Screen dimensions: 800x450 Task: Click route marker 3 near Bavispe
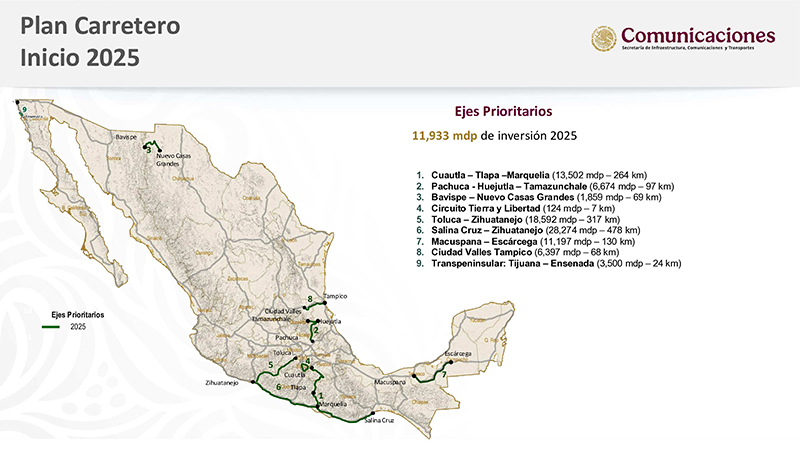[147, 150]
